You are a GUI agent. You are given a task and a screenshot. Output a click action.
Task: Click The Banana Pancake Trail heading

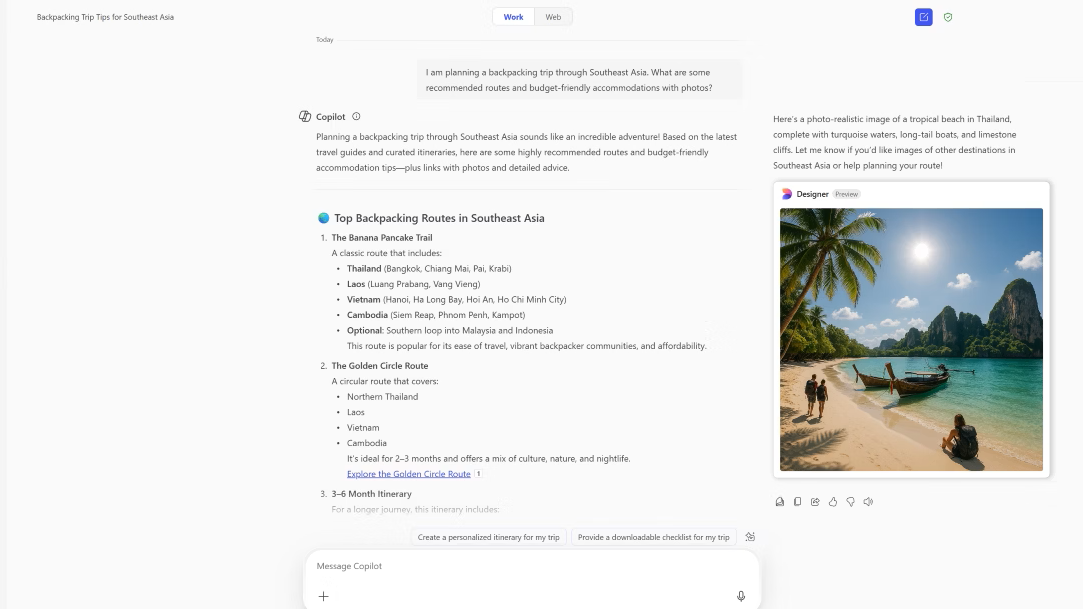(382, 238)
